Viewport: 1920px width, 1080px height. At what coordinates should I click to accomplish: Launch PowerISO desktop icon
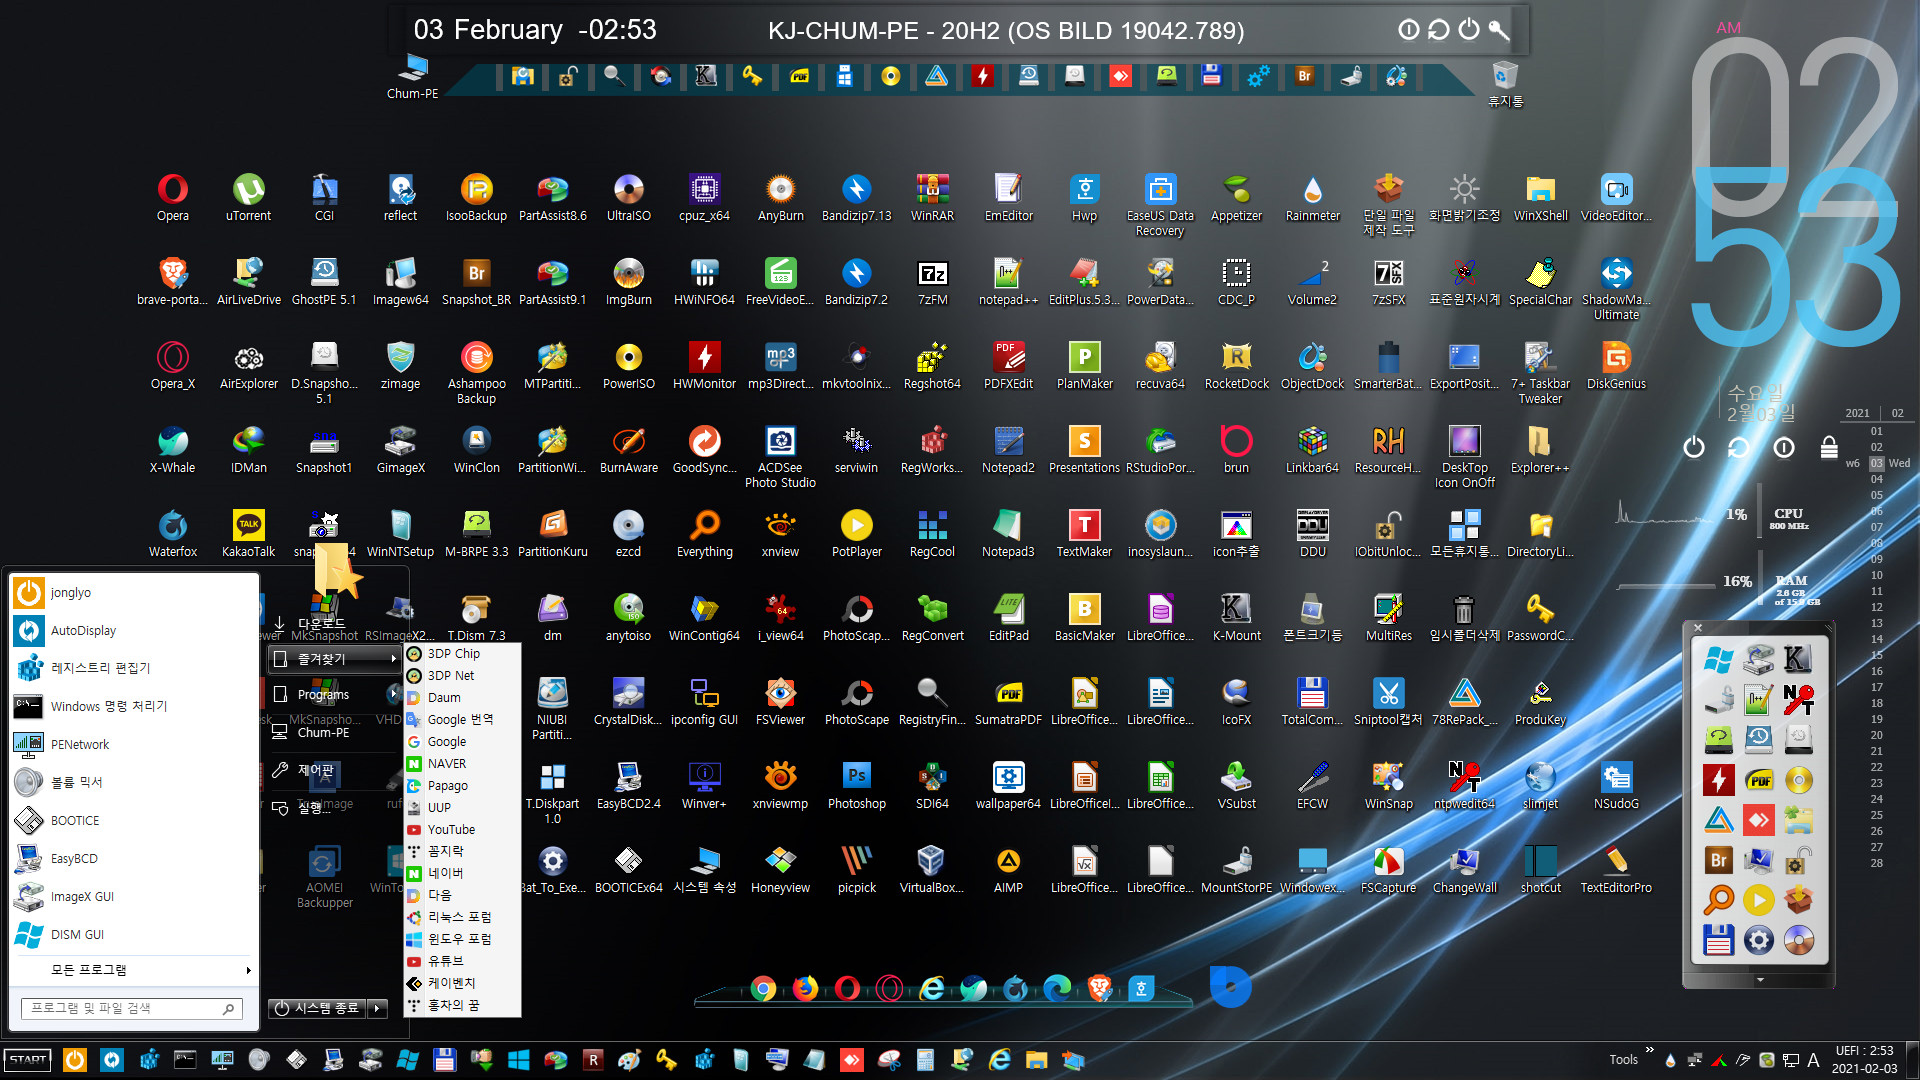coord(628,365)
